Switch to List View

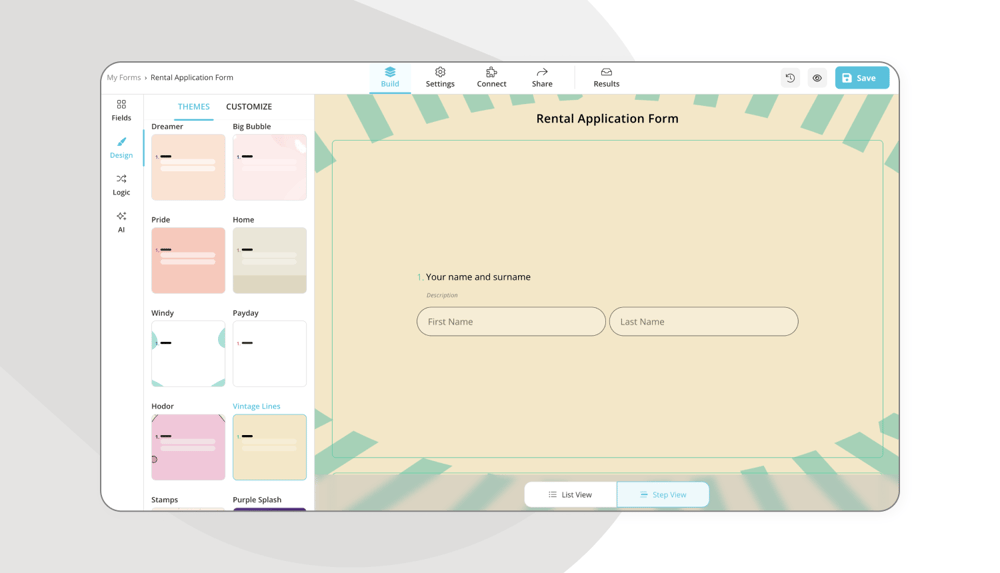coord(570,494)
